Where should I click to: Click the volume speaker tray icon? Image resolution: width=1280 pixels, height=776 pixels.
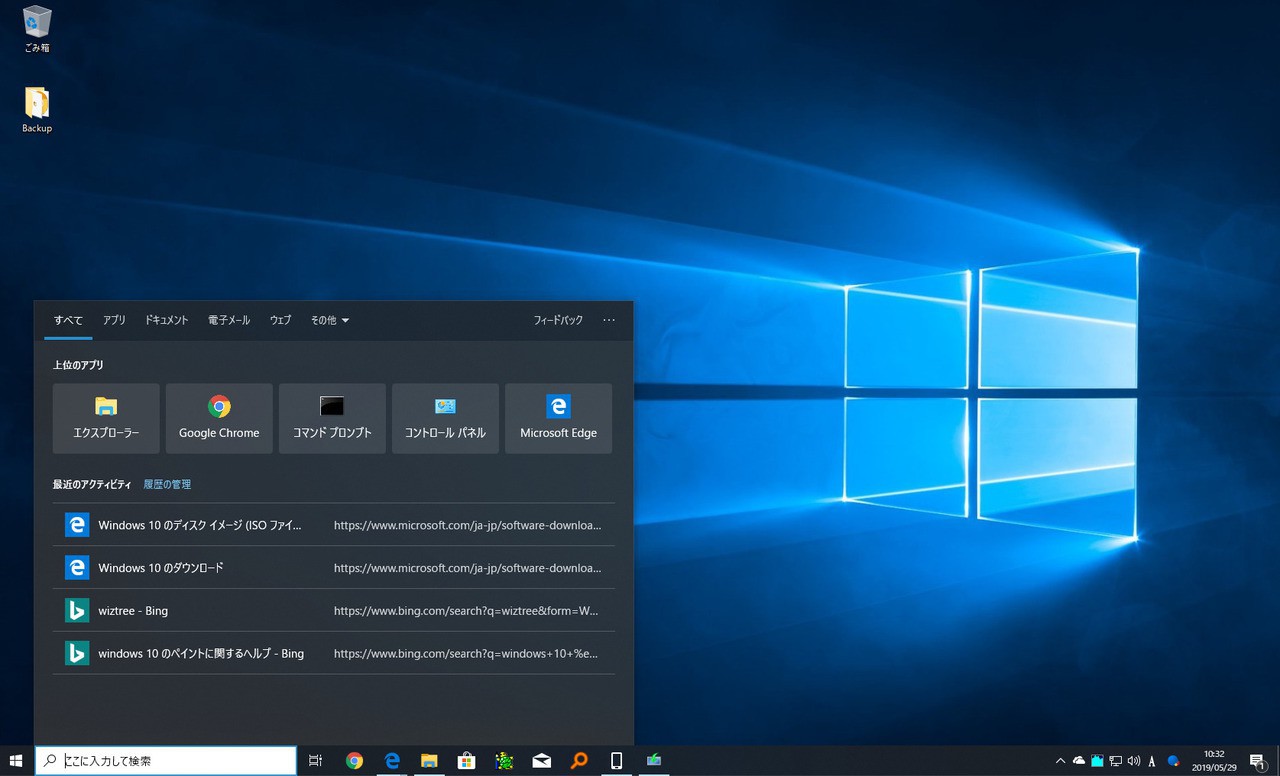pyautogui.click(x=1133, y=761)
